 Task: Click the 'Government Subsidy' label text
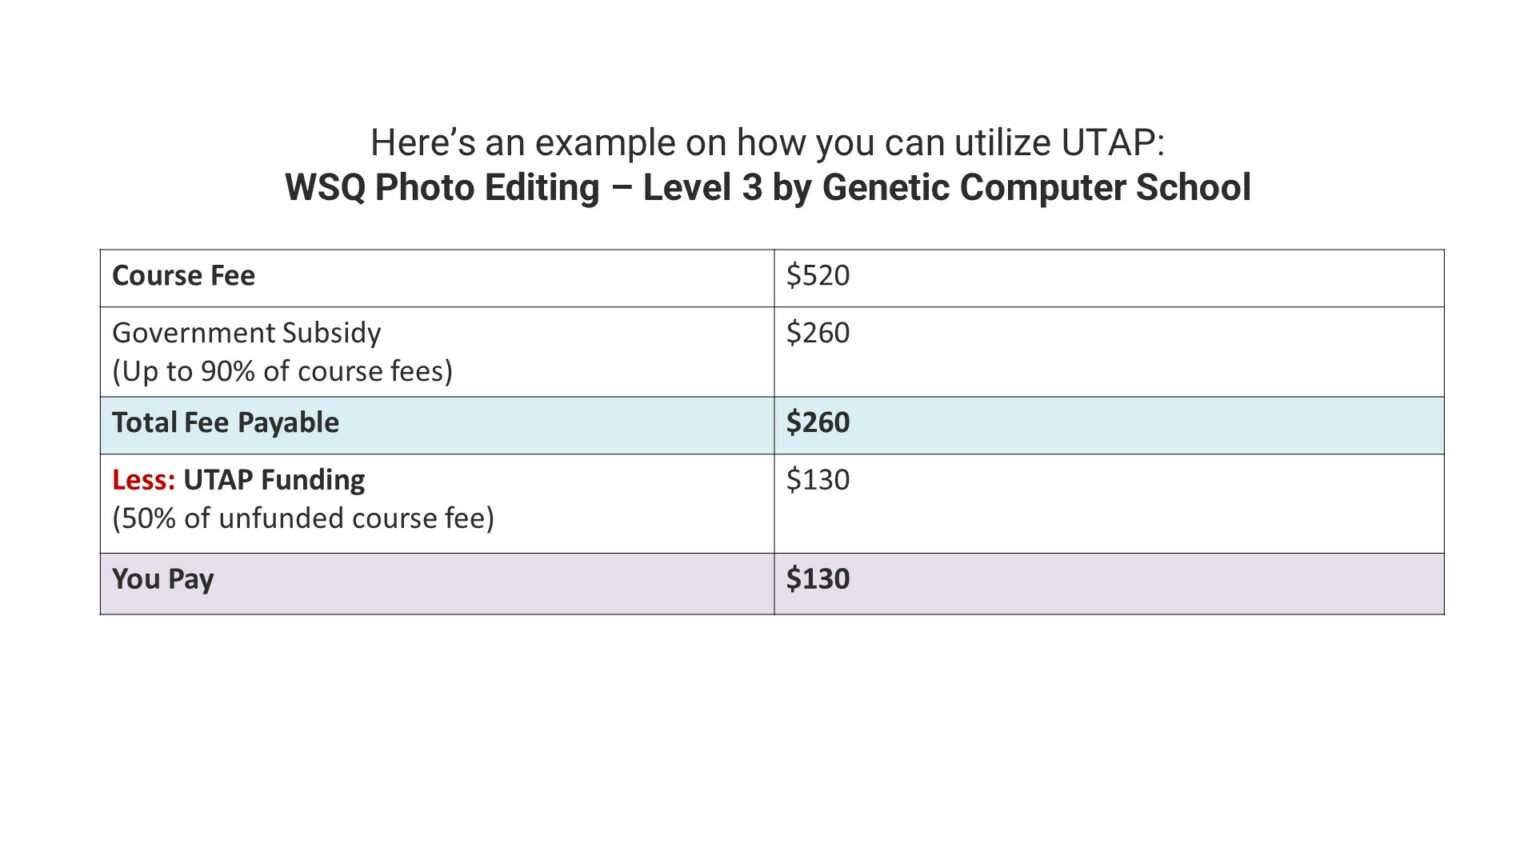point(246,333)
